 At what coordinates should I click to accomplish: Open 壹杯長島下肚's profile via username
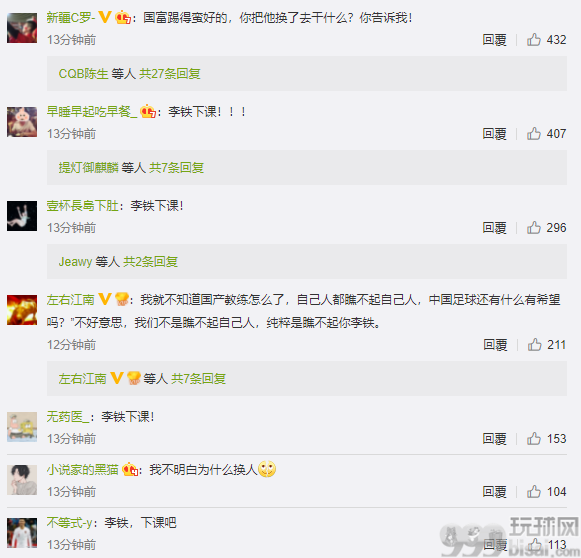[82, 205]
